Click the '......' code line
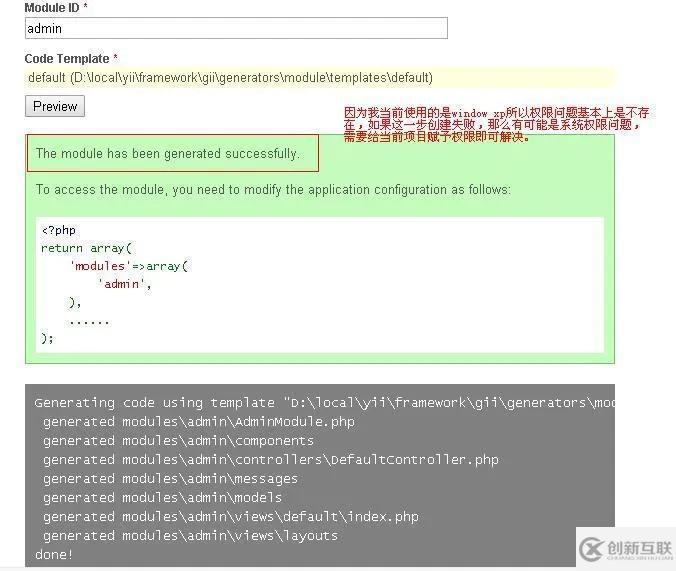Screen dimensions: 676x571 pos(89,322)
